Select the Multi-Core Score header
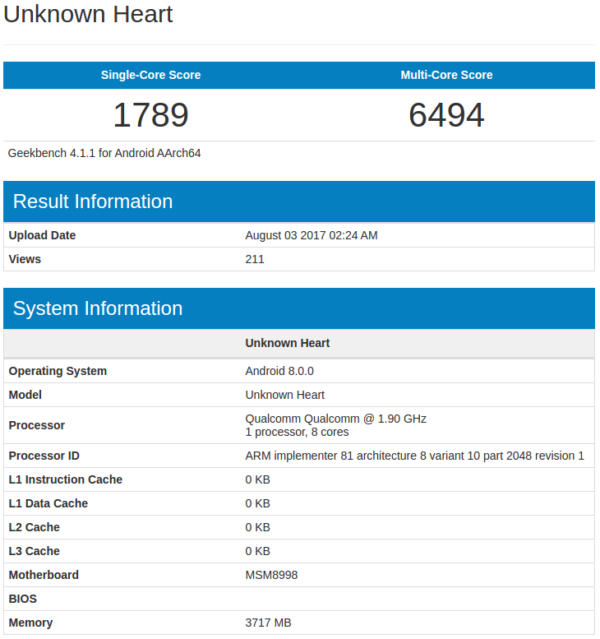This screenshot has height=639, width=600. pyautogui.click(x=446, y=75)
